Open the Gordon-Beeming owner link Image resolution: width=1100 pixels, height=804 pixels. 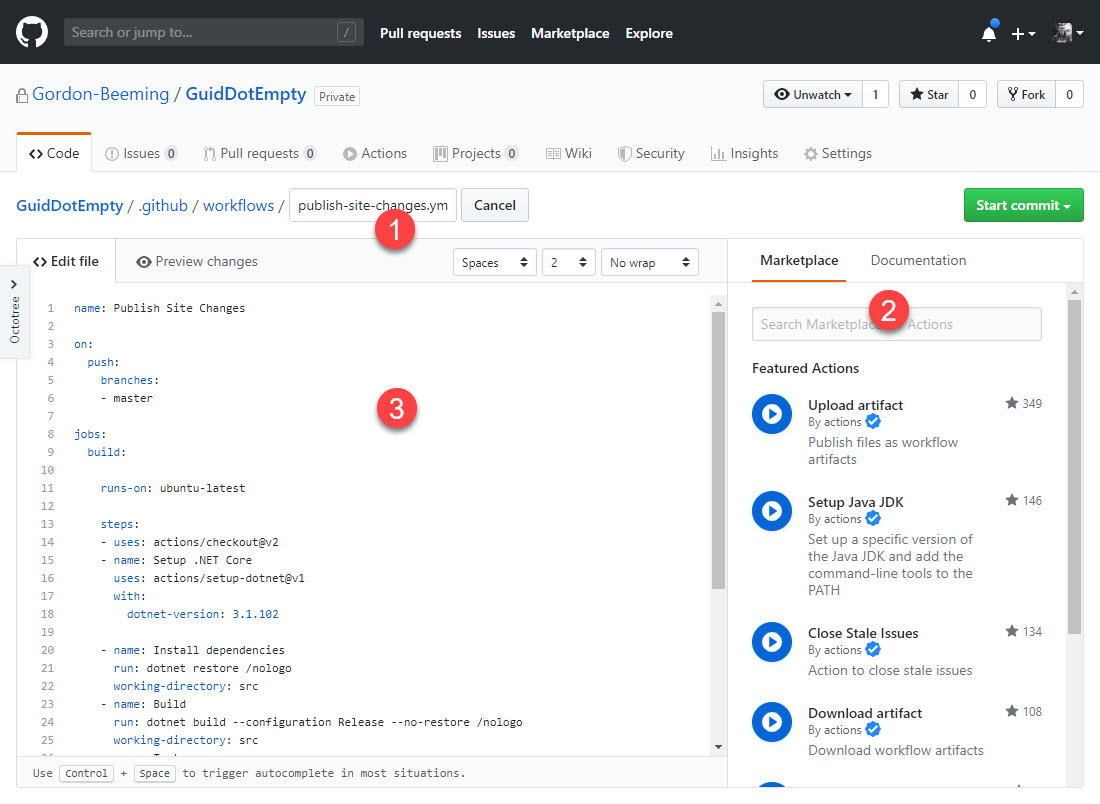point(100,94)
